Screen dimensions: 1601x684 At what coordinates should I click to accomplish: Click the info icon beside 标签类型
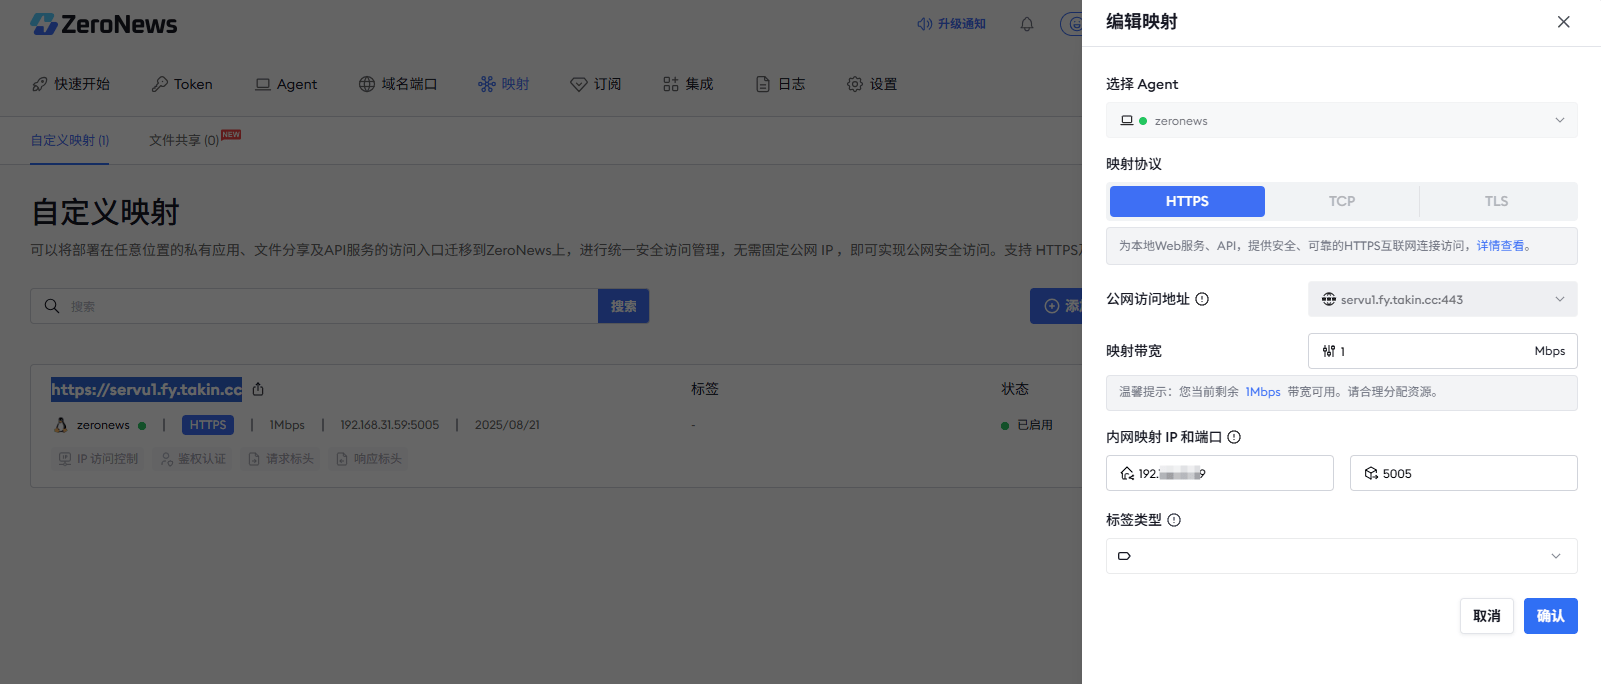pos(1174,520)
